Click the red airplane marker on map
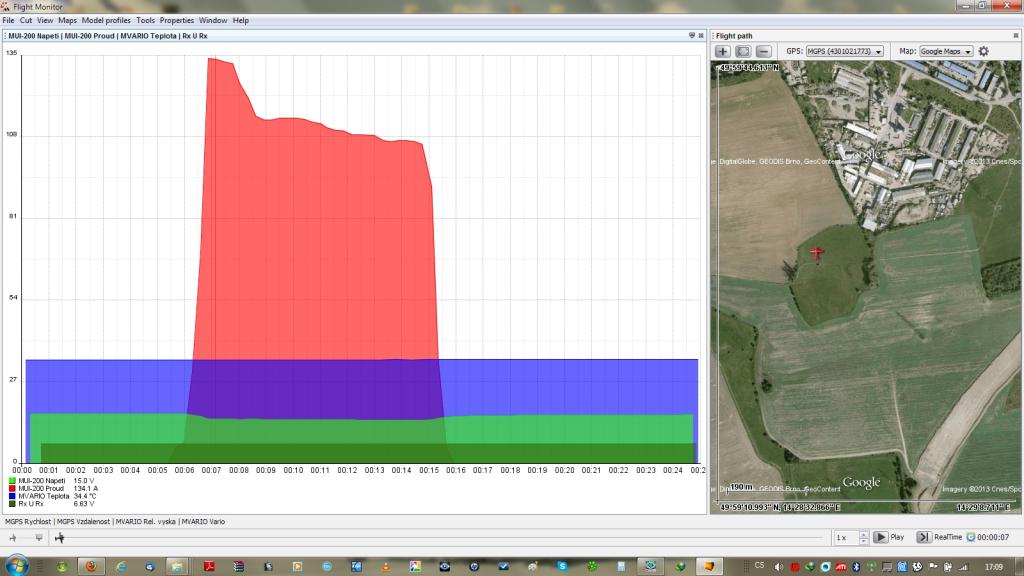This screenshot has height=576, width=1024. pyautogui.click(x=817, y=254)
